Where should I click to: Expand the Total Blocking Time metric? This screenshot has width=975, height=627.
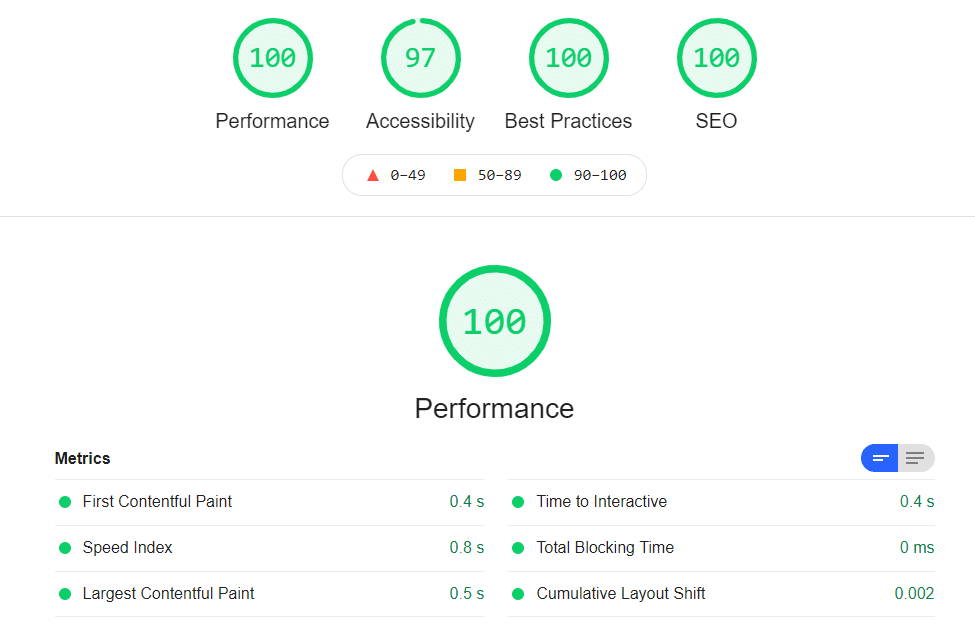click(721, 548)
